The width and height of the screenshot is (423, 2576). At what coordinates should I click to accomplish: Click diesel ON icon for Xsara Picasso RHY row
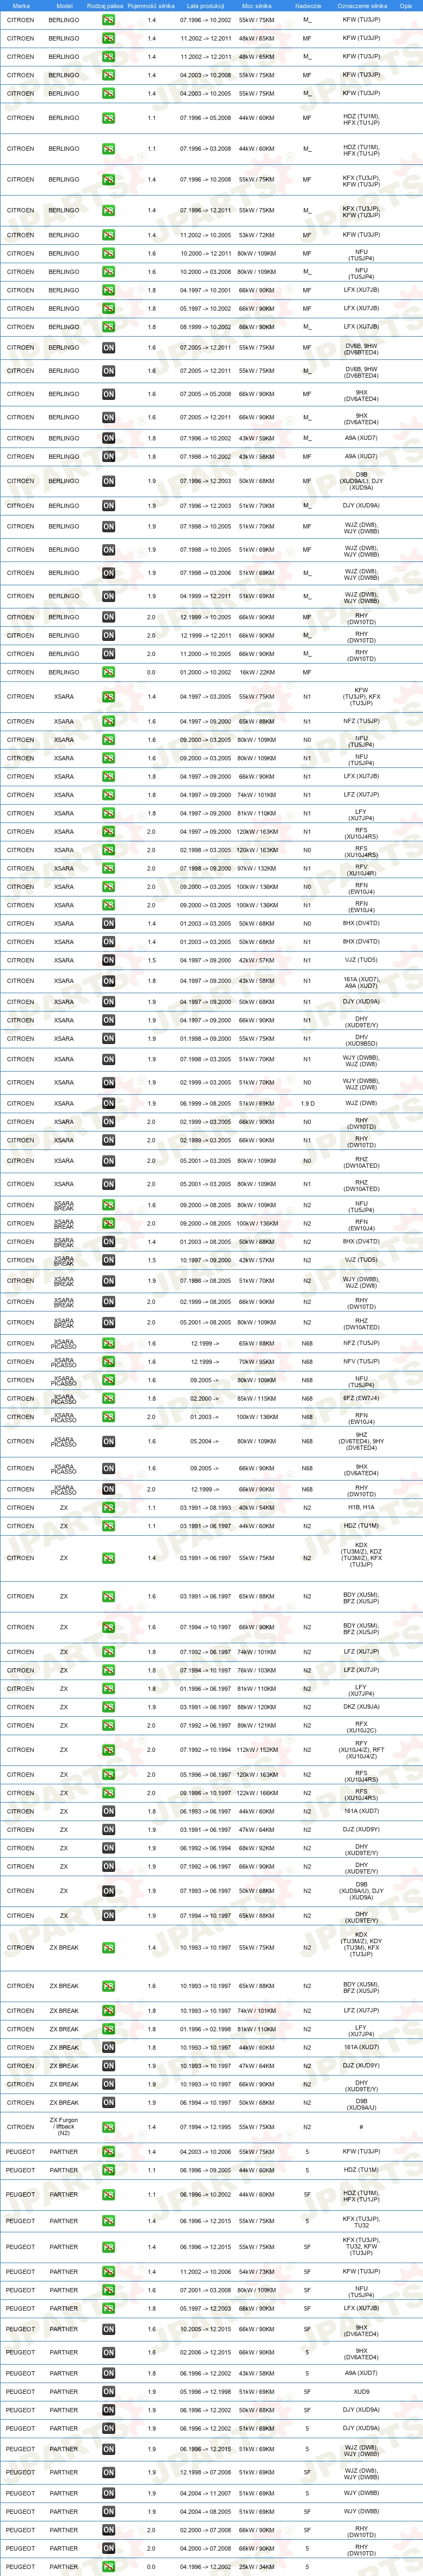[x=108, y=1489]
